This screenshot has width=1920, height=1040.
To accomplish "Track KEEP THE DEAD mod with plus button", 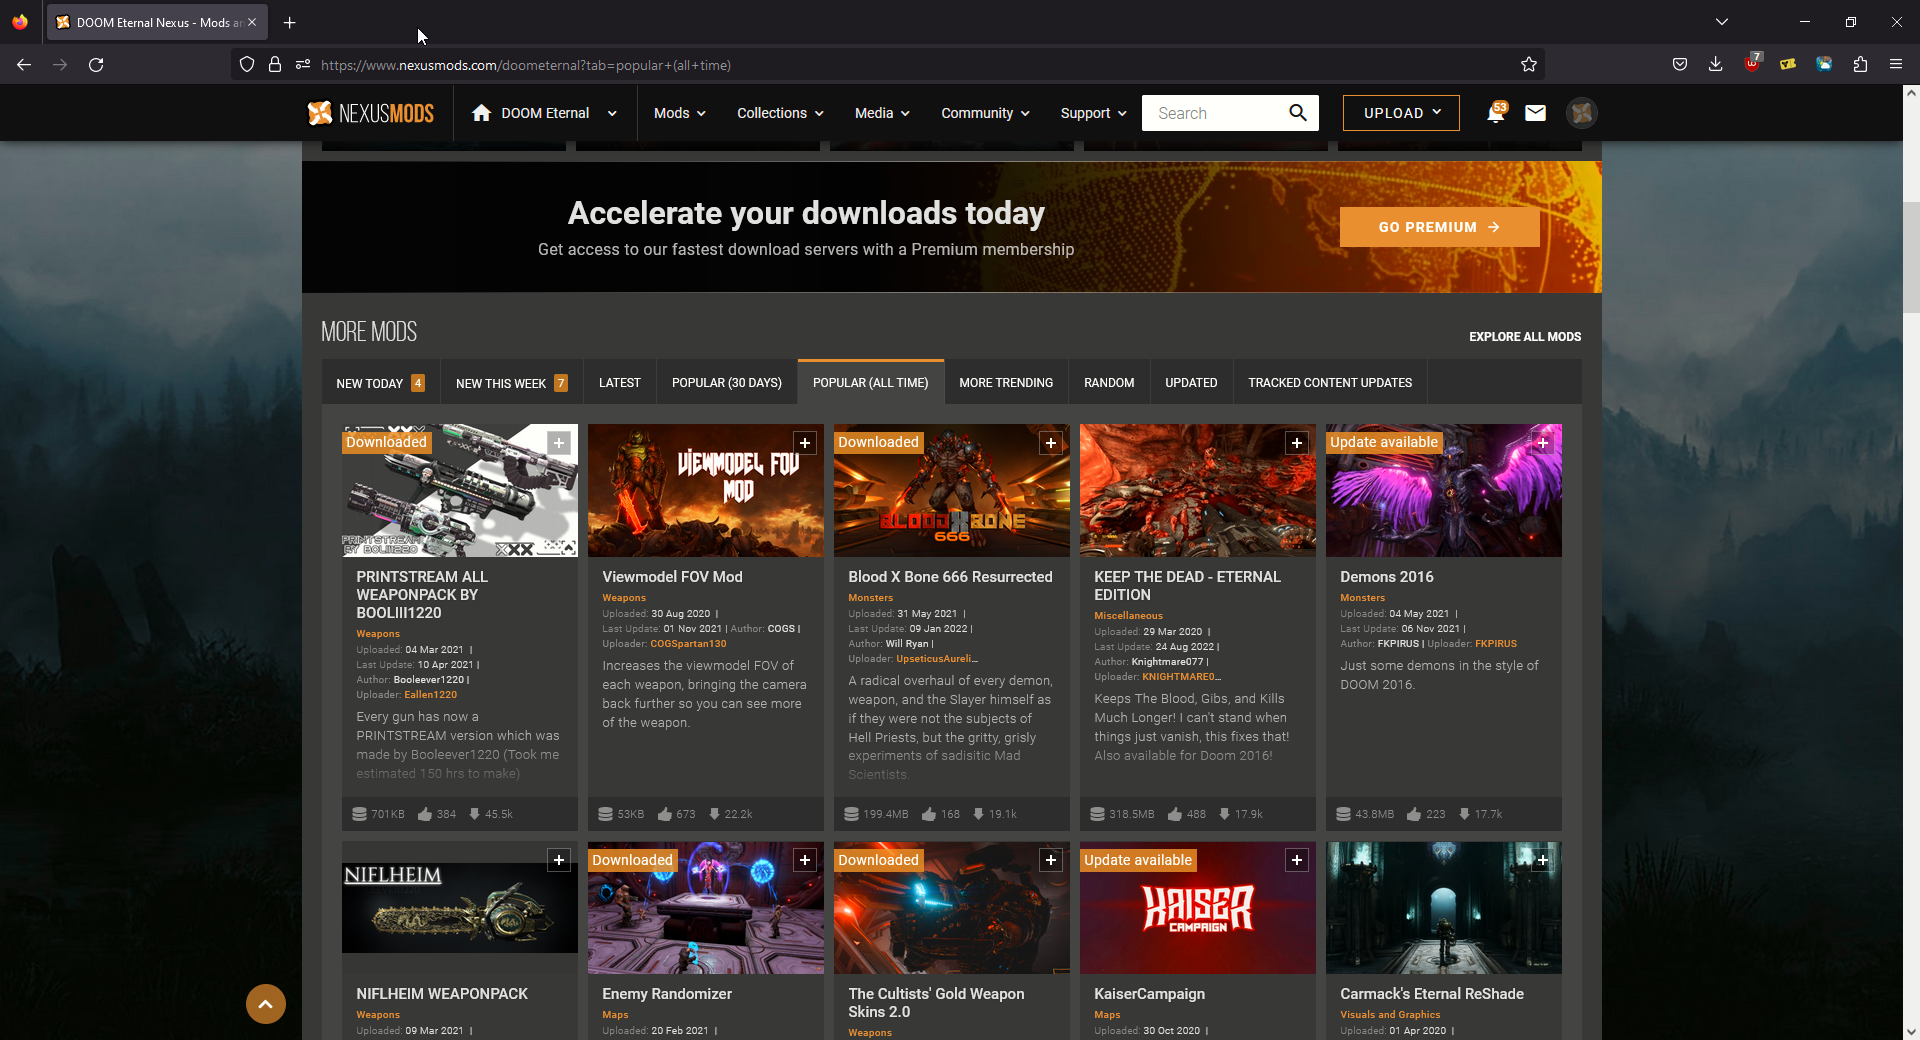I will point(1297,443).
